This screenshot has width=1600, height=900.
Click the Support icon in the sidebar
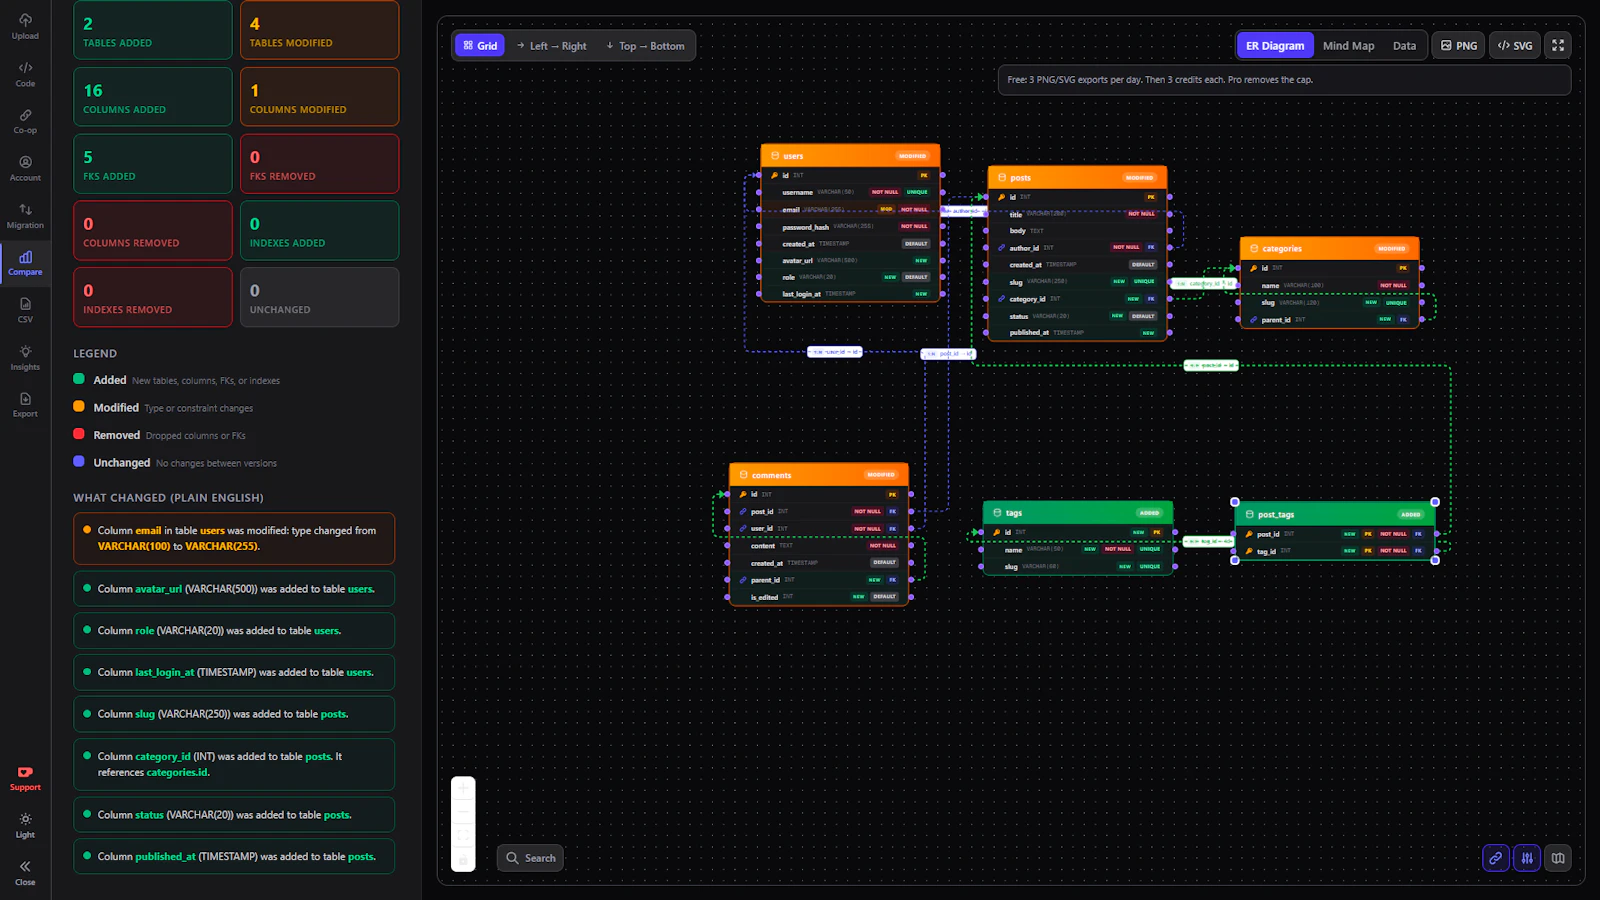click(25, 778)
